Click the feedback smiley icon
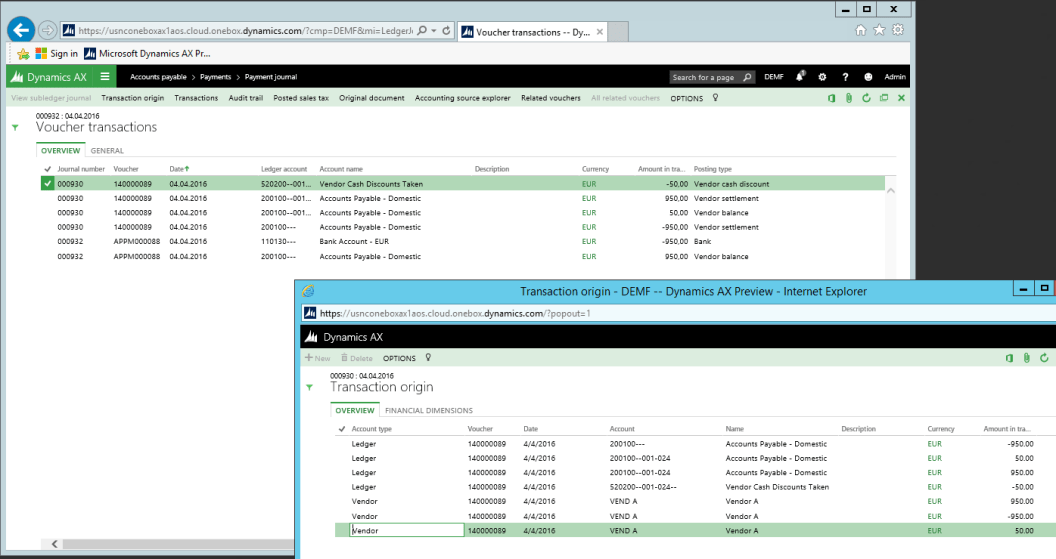1056x559 pixels. (x=868, y=77)
